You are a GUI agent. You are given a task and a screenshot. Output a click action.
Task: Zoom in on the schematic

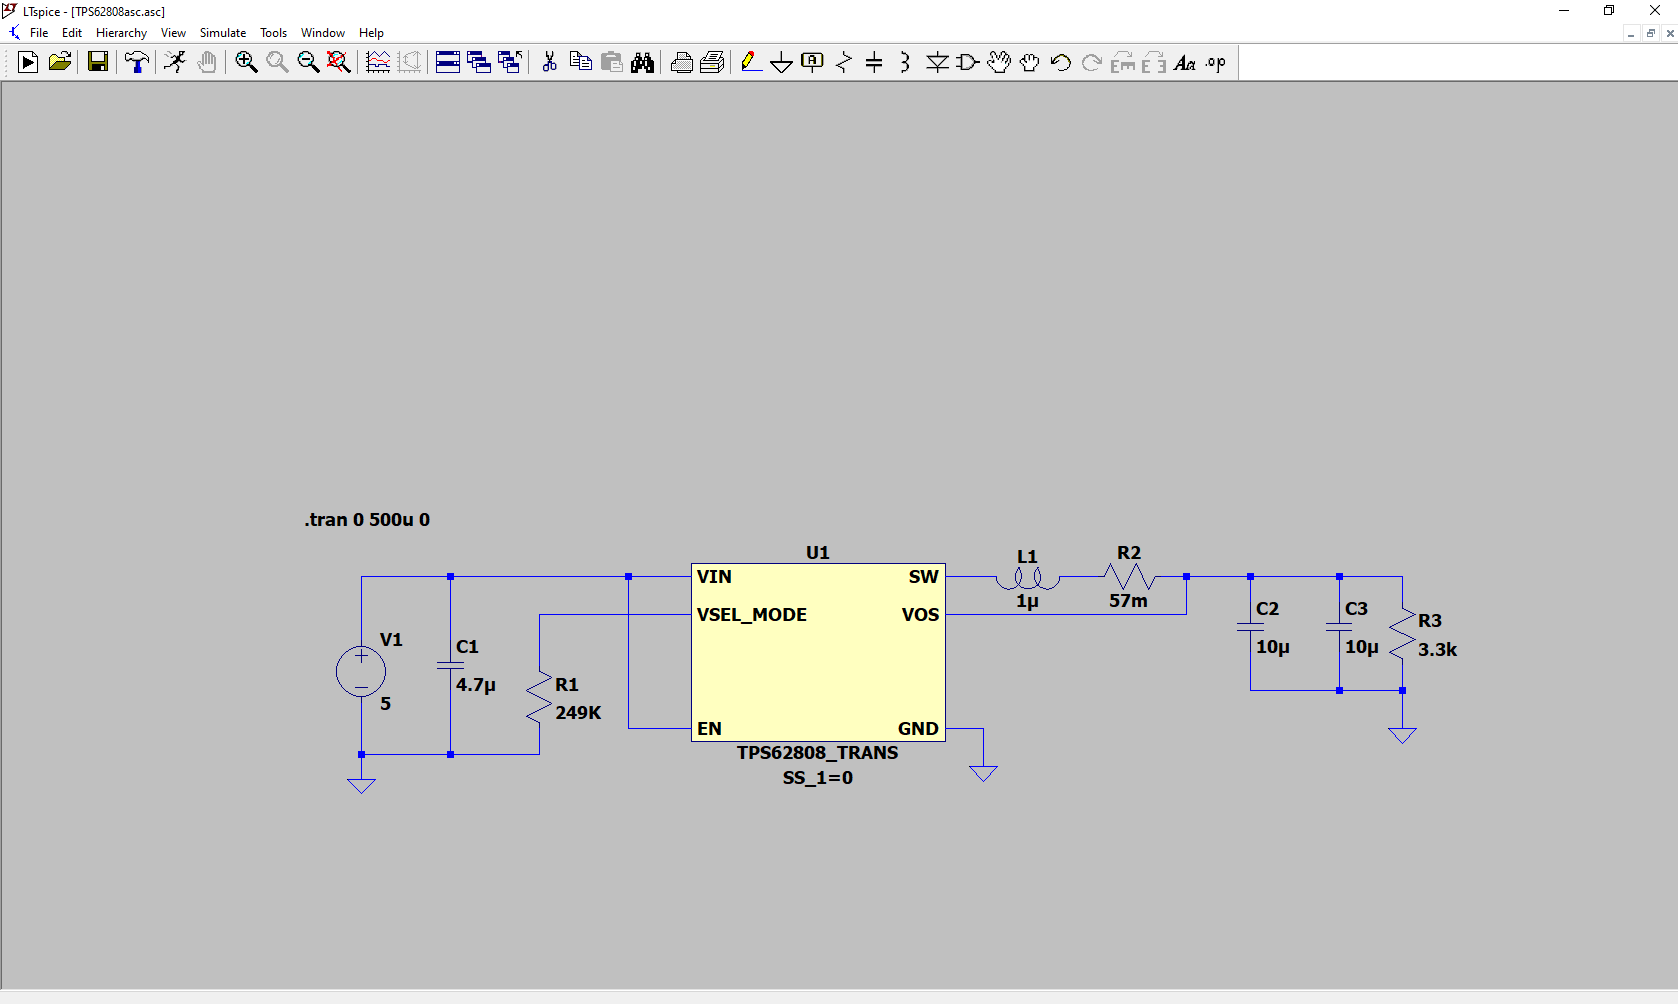point(246,62)
